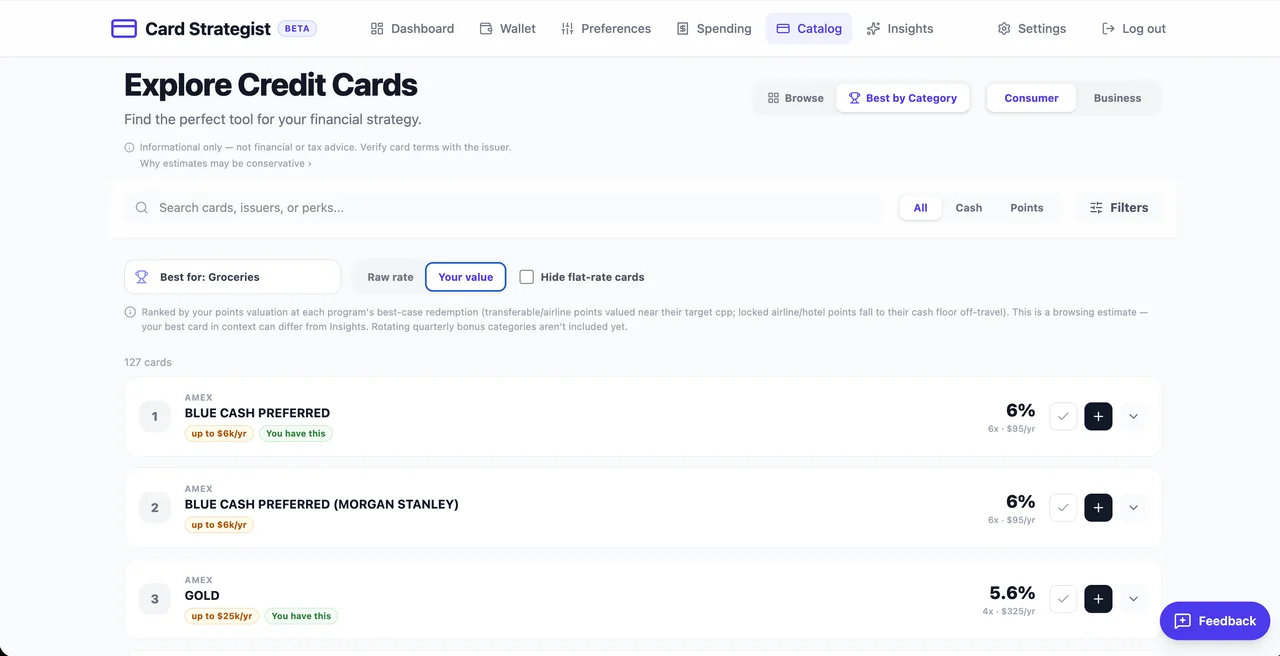Open the Filters panel

[1119, 208]
